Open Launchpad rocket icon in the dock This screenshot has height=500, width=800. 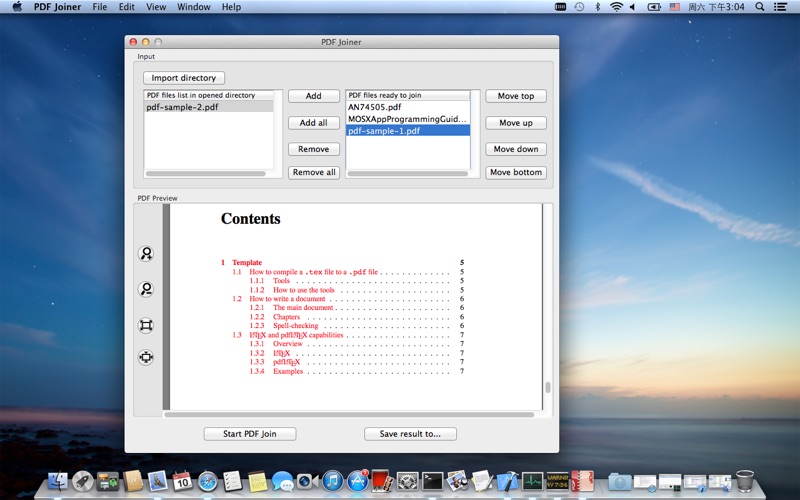pyautogui.click(x=83, y=481)
